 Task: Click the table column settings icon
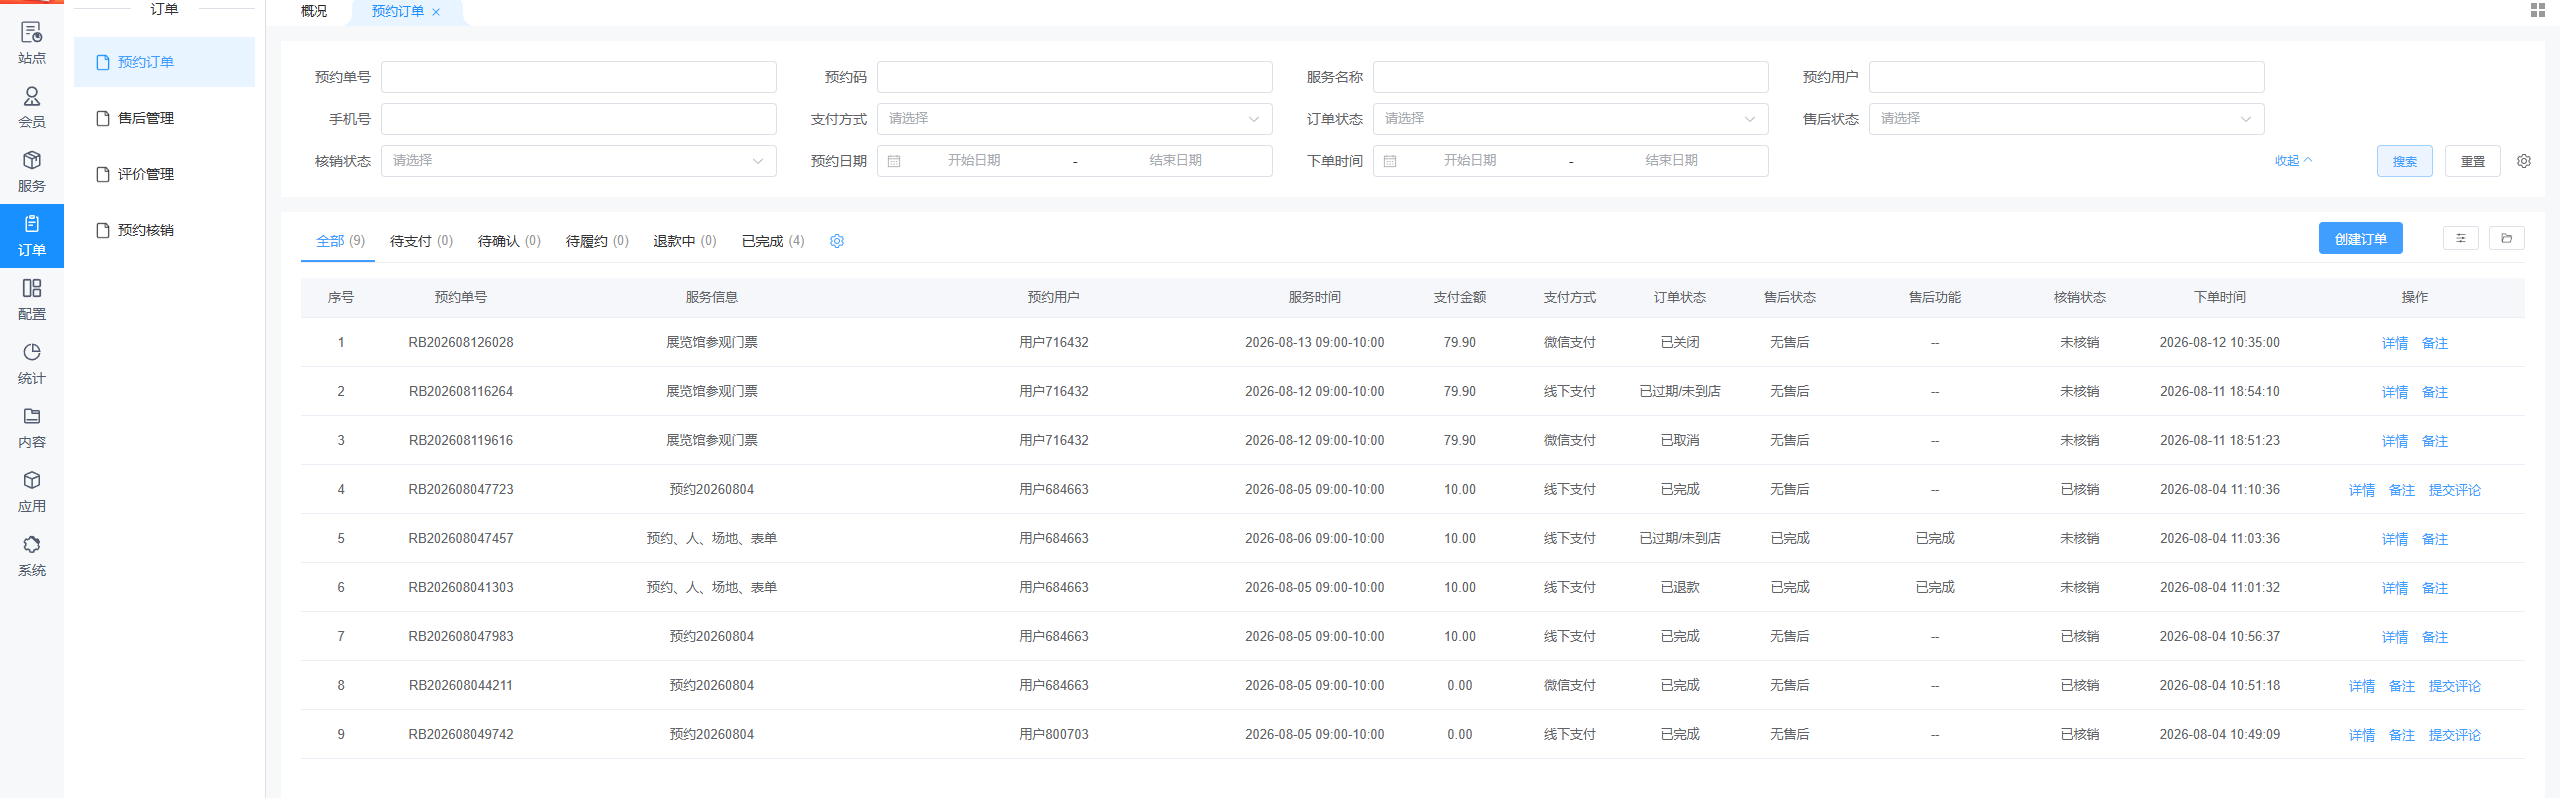[x=2461, y=238]
